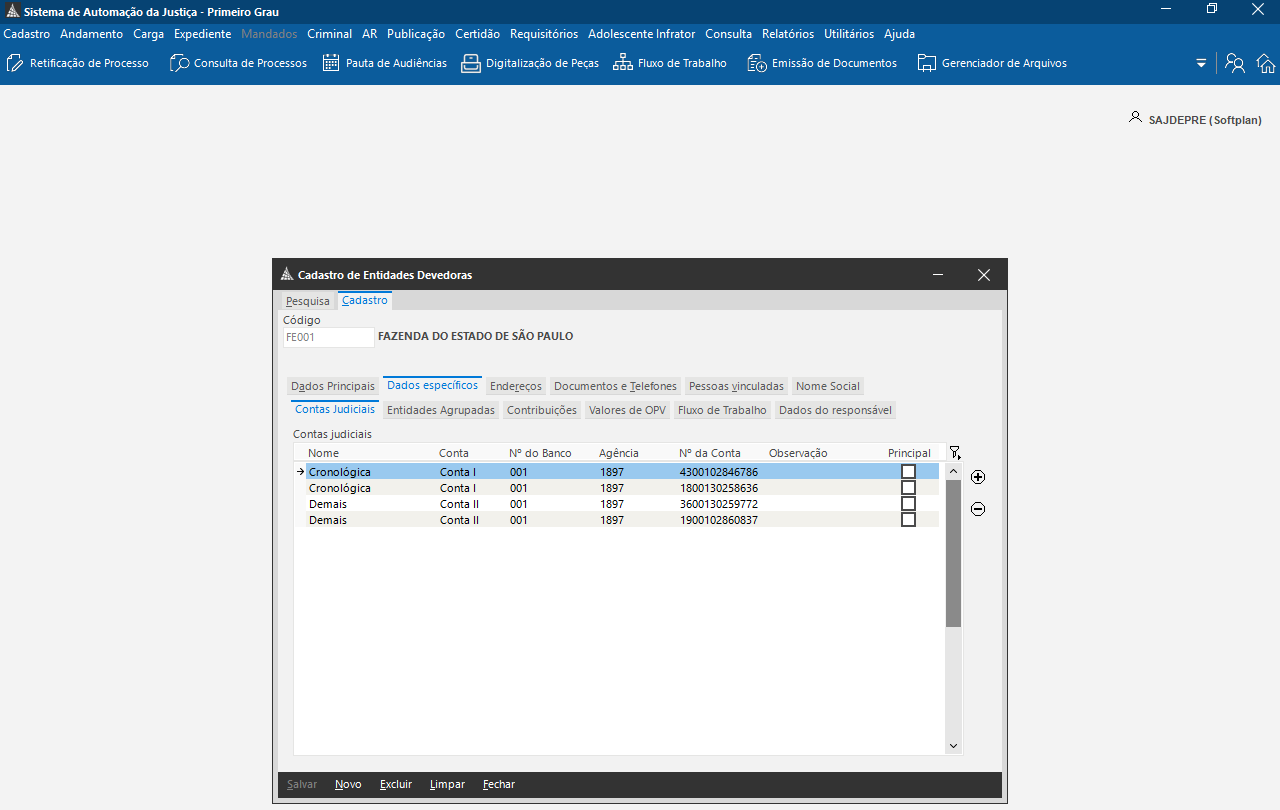Click the Excluir button
This screenshot has width=1280, height=810.
pos(396,784)
